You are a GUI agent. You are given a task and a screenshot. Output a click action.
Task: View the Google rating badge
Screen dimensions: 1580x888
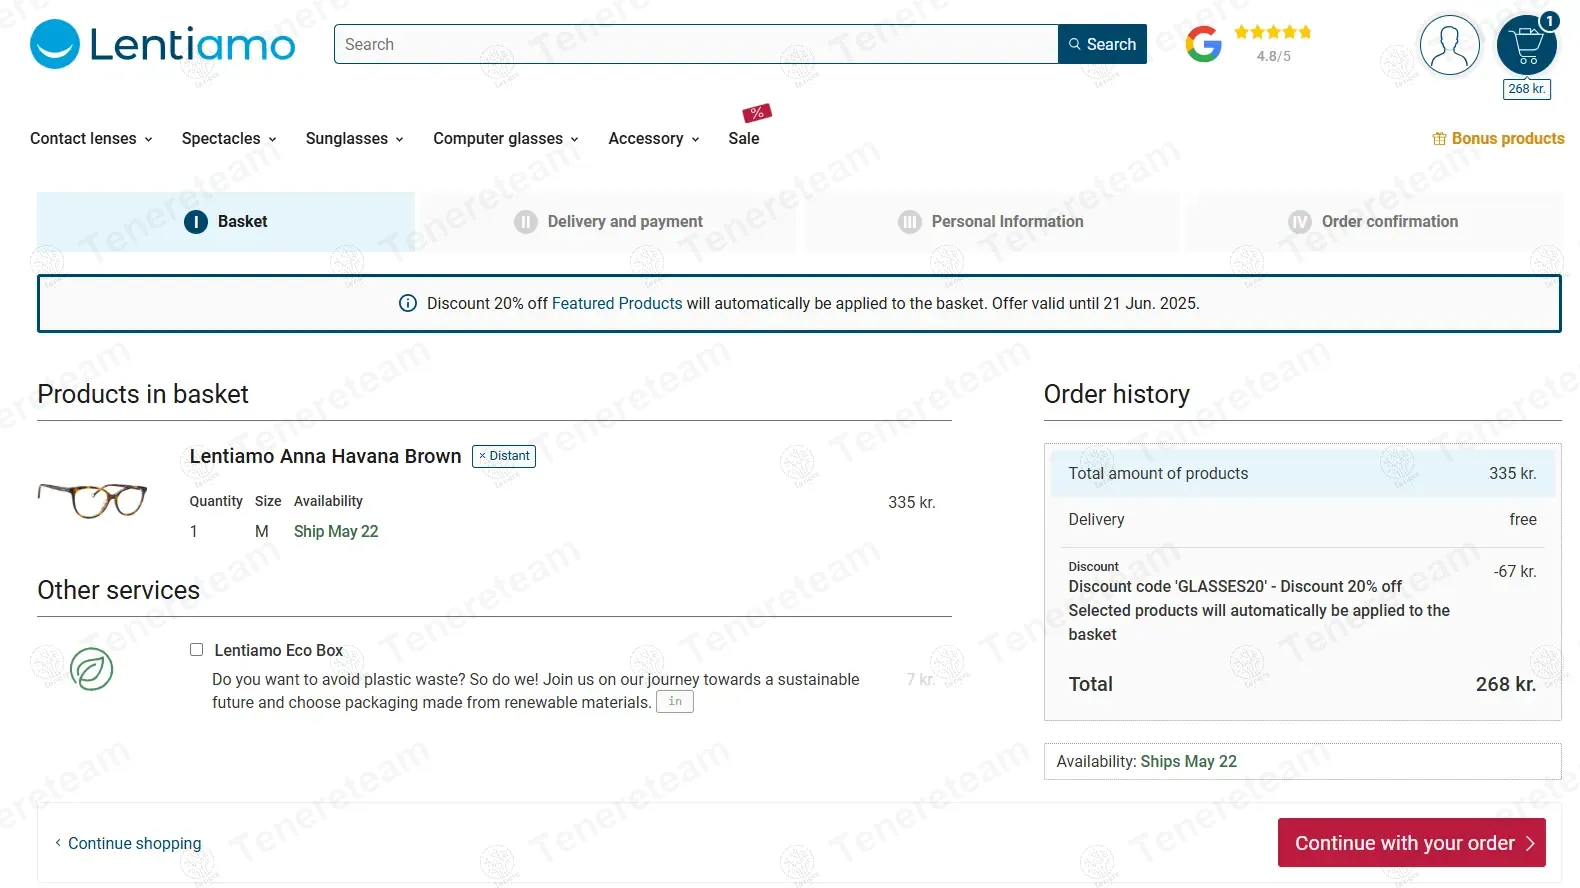(x=1203, y=44)
